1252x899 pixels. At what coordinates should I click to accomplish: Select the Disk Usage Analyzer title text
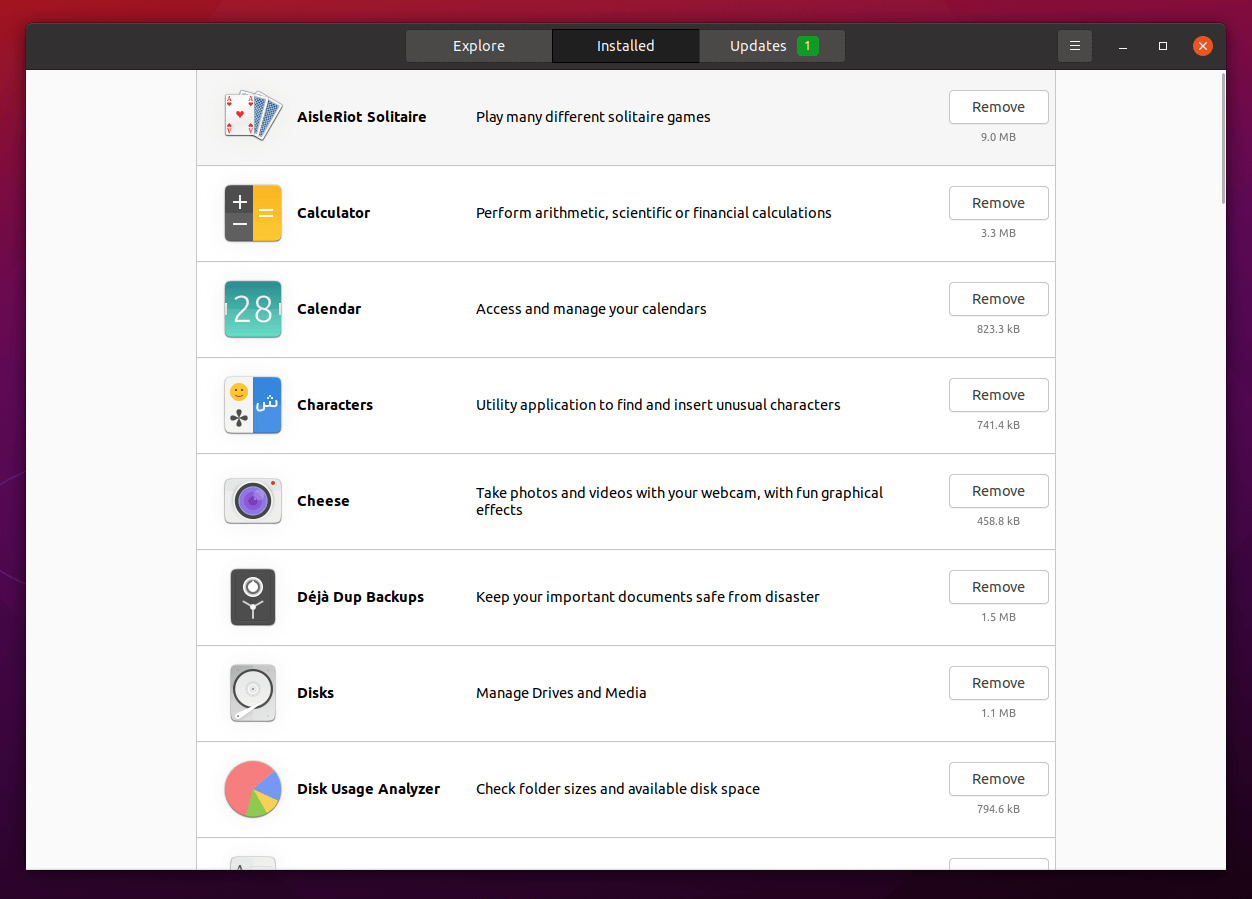(x=369, y=789)
